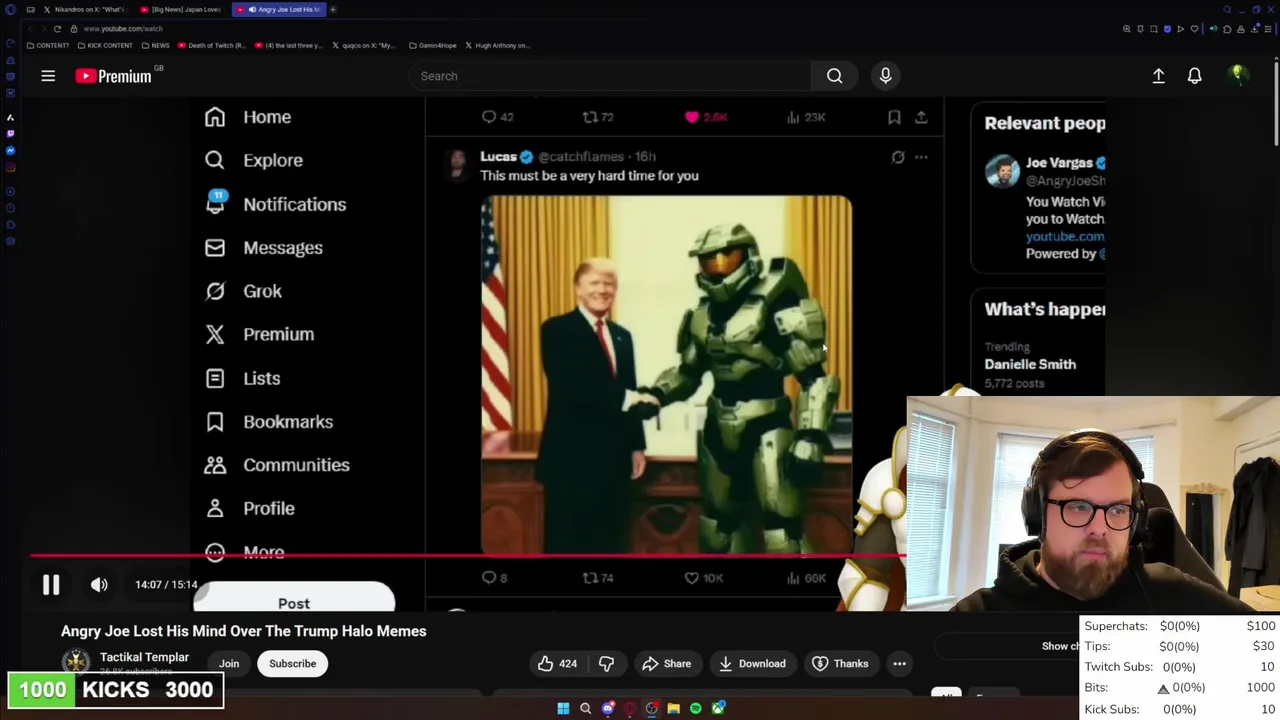Start voice search with the microphone icon

click(885, 76)
